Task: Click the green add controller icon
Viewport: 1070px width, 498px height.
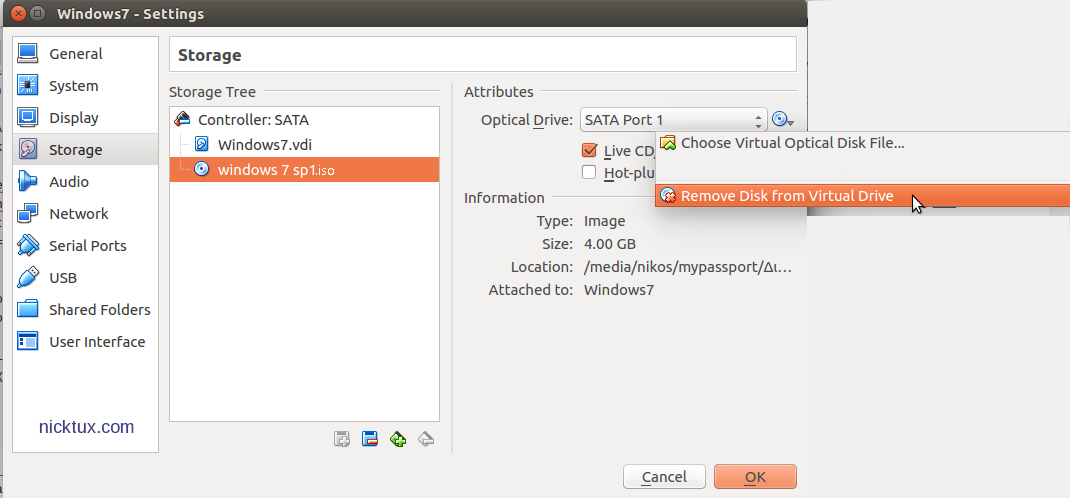Action: point(398,438)
